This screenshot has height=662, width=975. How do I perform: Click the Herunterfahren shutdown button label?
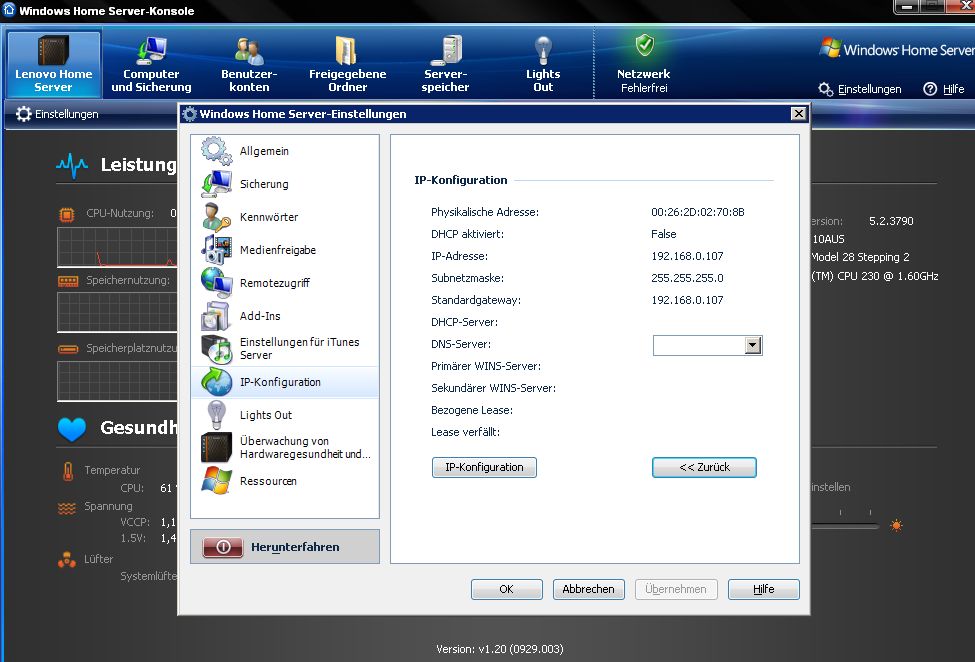tap(295, 547)
